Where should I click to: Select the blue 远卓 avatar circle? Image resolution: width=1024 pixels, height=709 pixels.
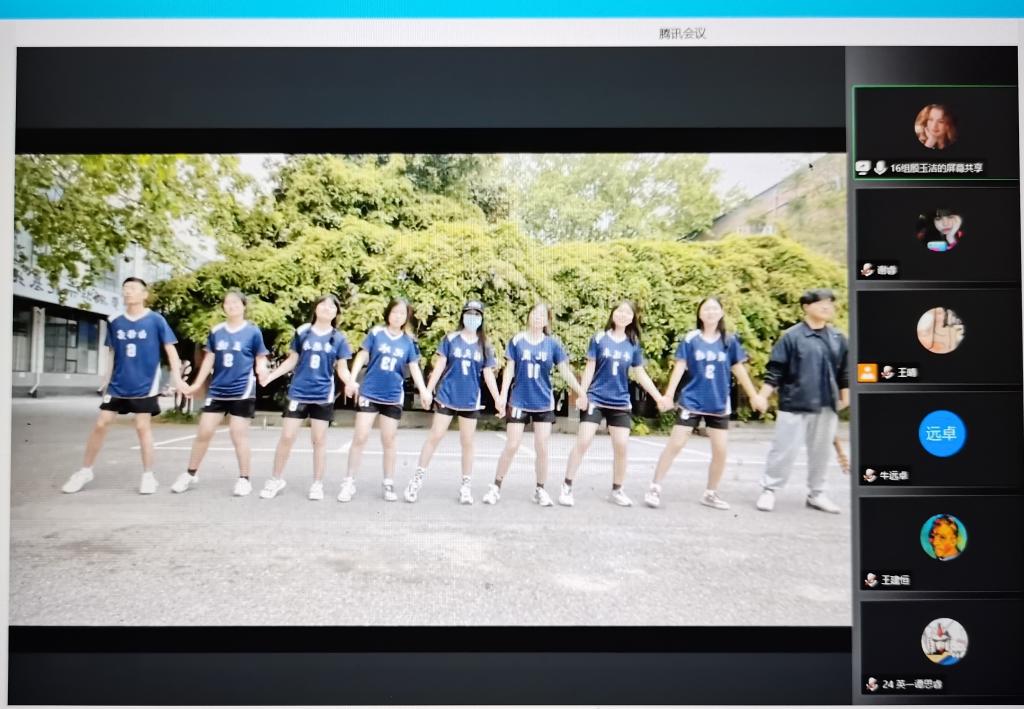coord(942,433)
